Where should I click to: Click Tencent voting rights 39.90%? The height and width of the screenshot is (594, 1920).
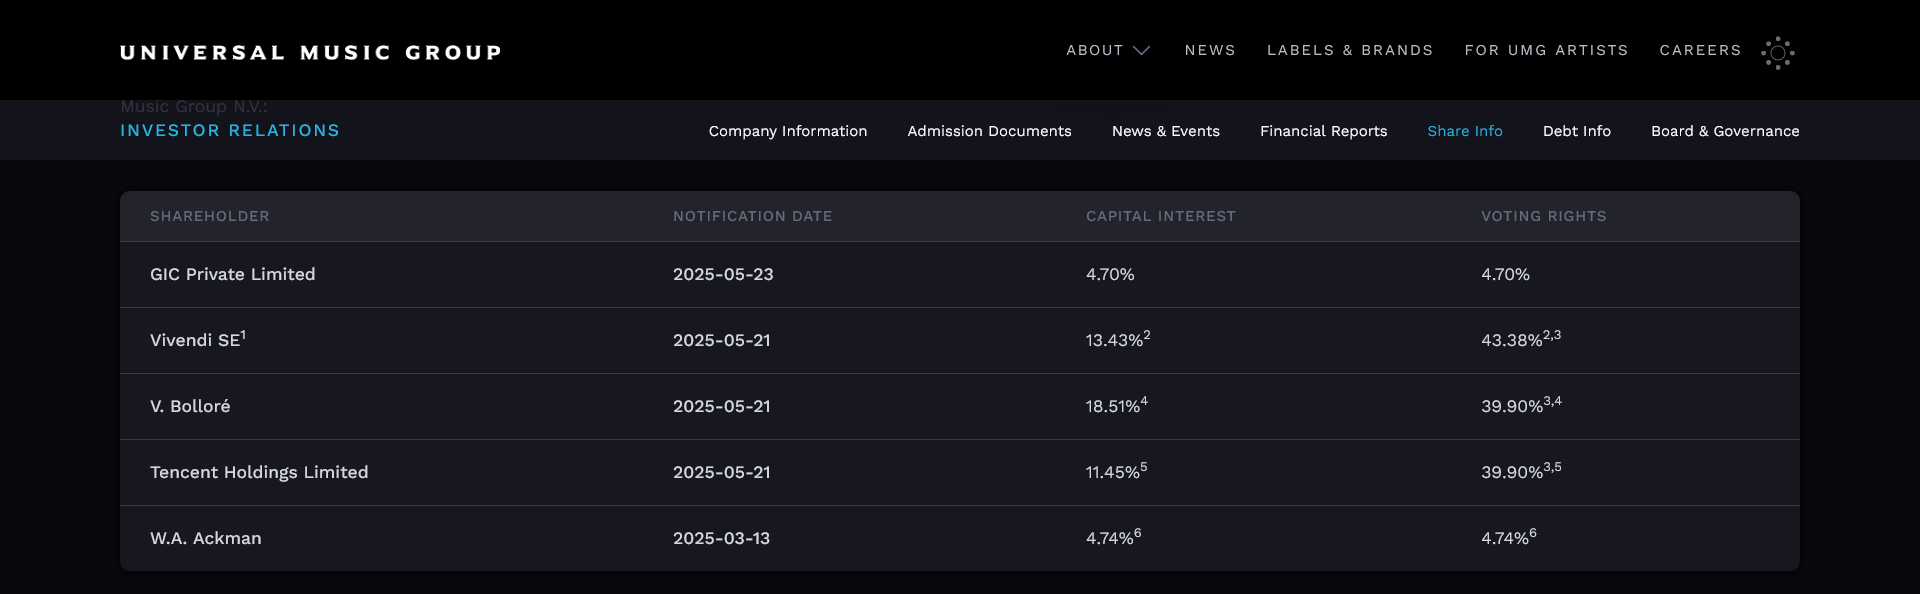[x=1521, y=472]
